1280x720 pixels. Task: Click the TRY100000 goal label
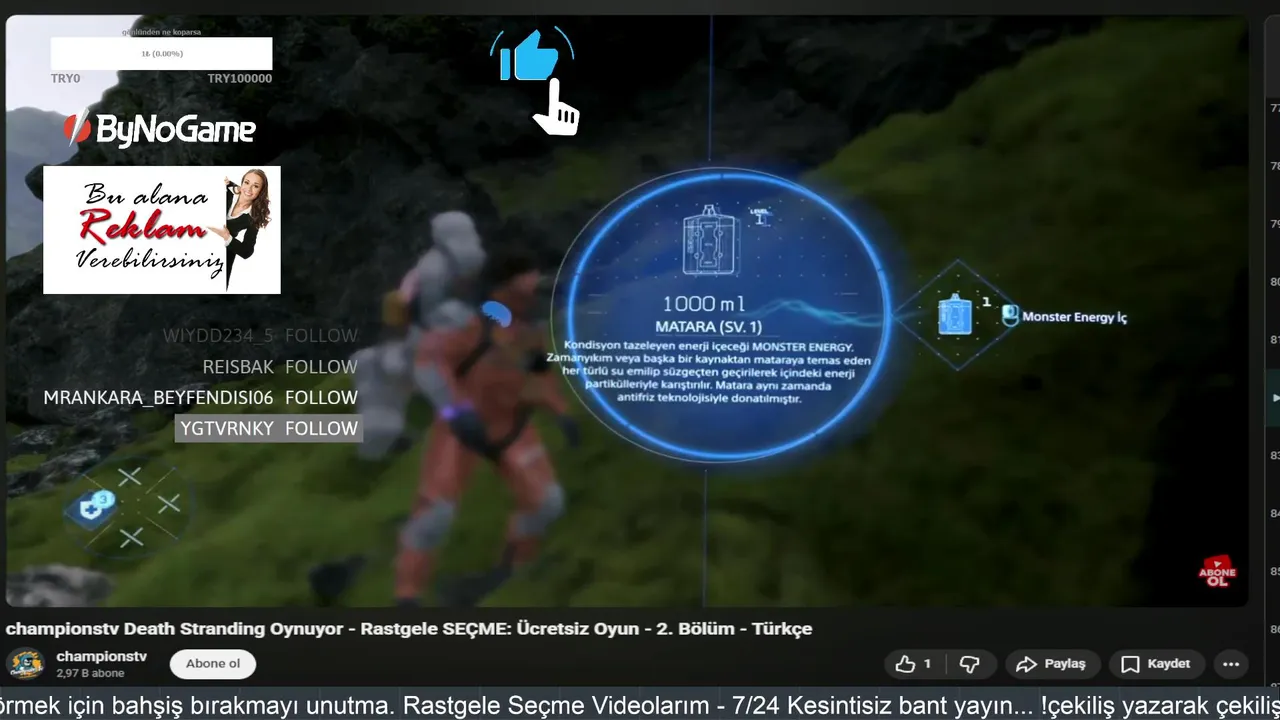click(x=239, y=78)
